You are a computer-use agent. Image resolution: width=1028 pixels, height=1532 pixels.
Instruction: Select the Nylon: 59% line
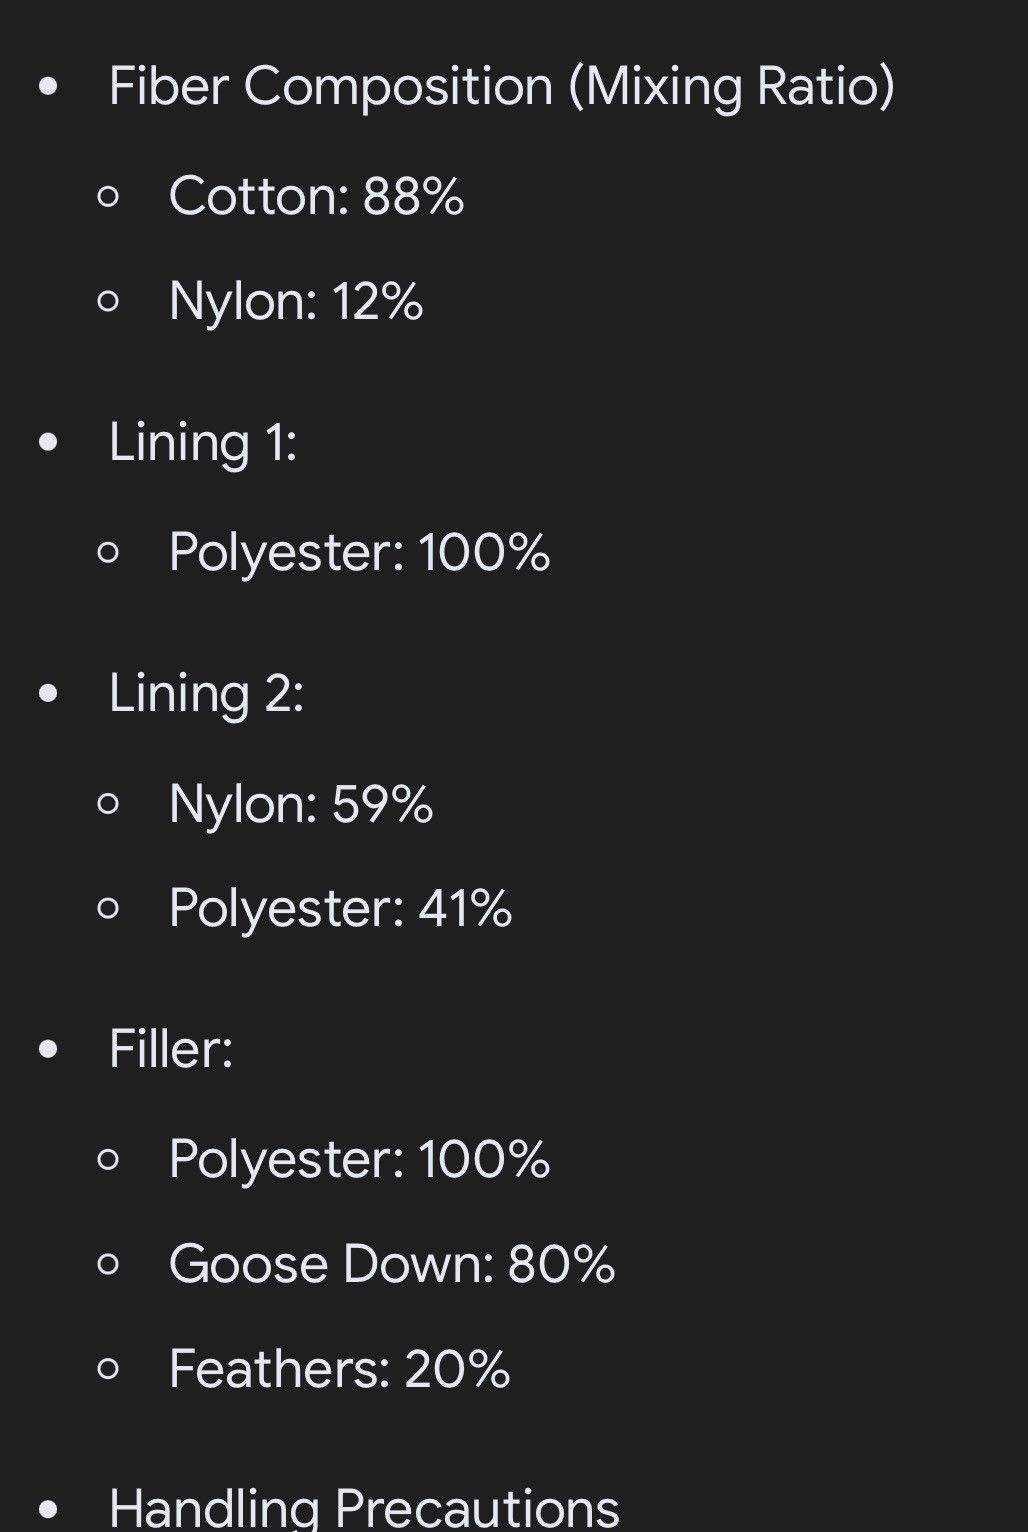pyautogui.click(x=301, y=804)
